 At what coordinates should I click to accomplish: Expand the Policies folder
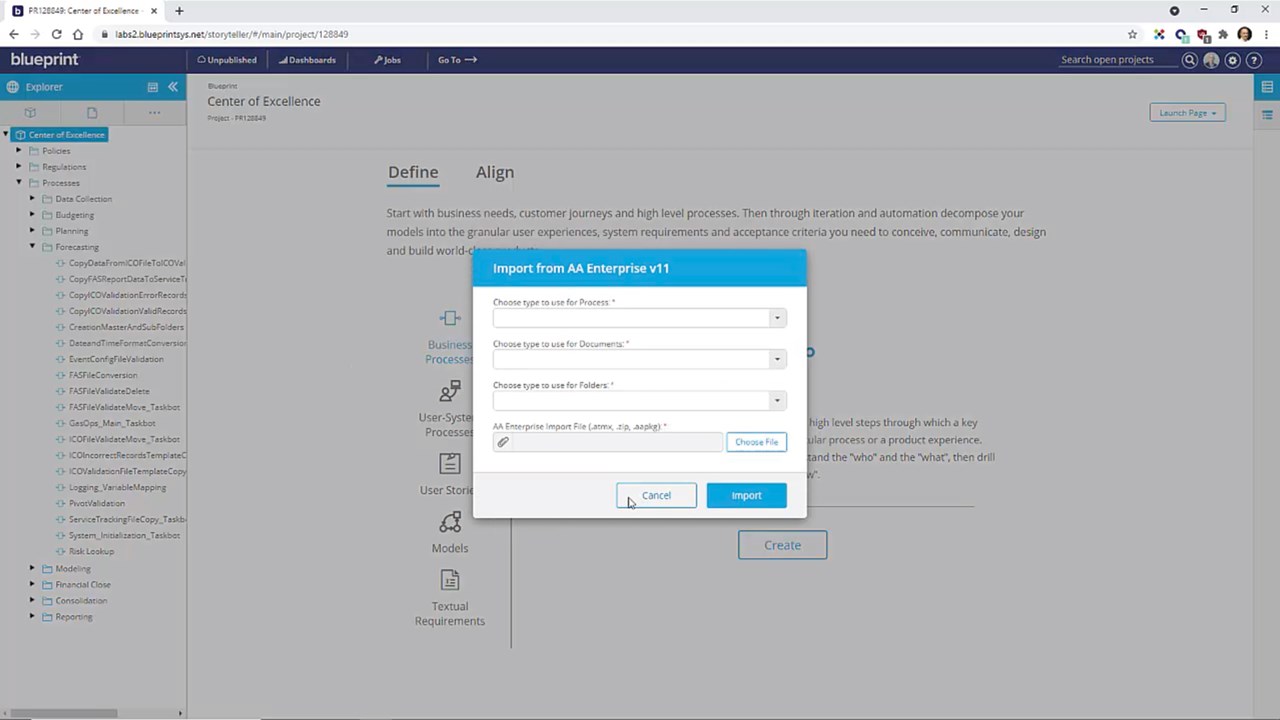(19, 151)
